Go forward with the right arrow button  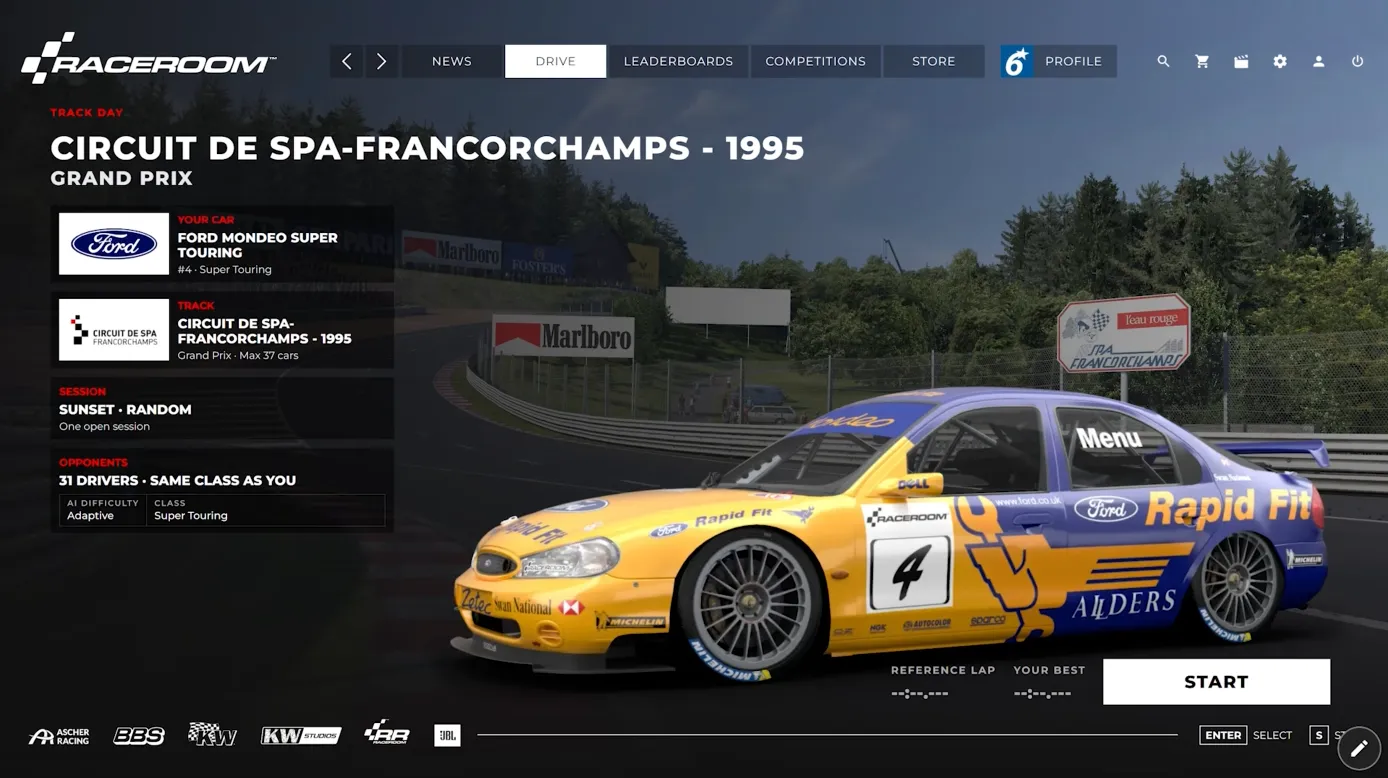pyautogui.click(x=382, y=61)
